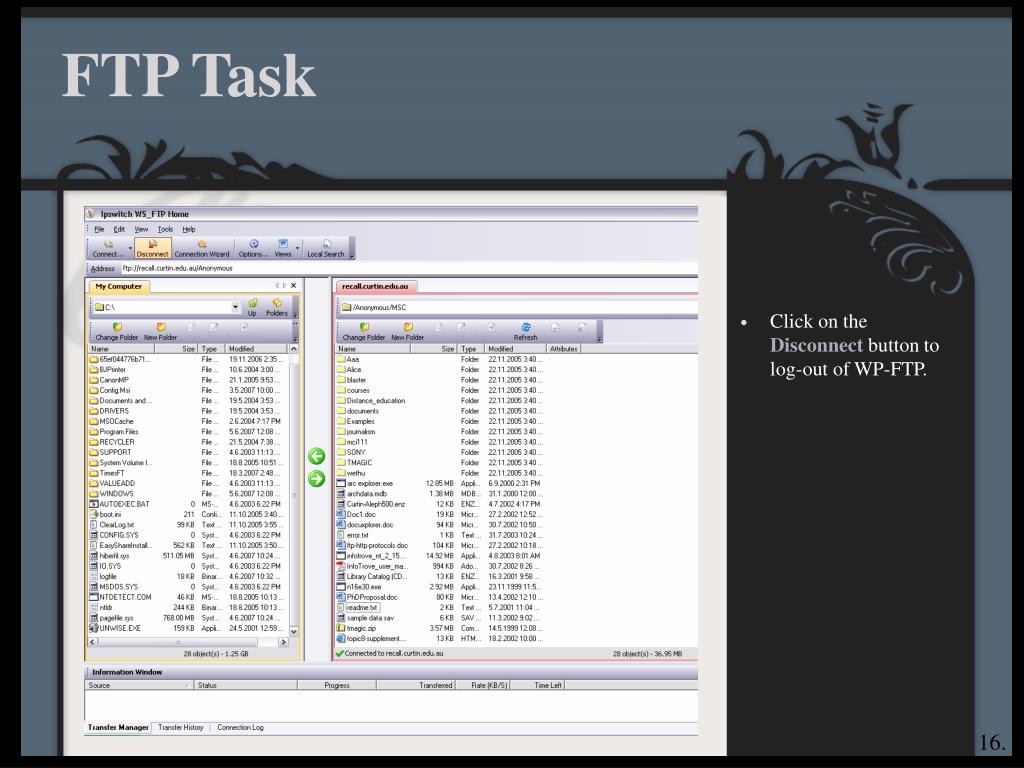Click Change Folder in My Computer pane
Image resolution: width=1024 pixels, height=768 pixels.
tap(117, 332)
